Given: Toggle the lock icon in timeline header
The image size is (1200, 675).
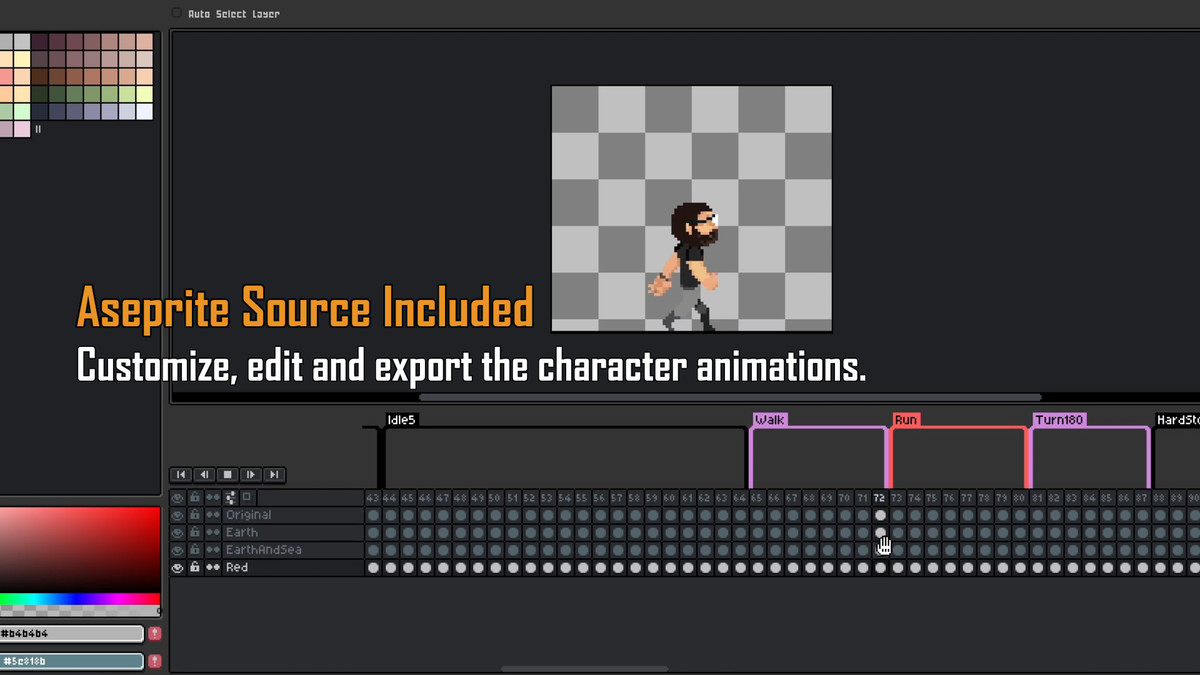Looking at the screenshot, I should click(x=195, y=497).
